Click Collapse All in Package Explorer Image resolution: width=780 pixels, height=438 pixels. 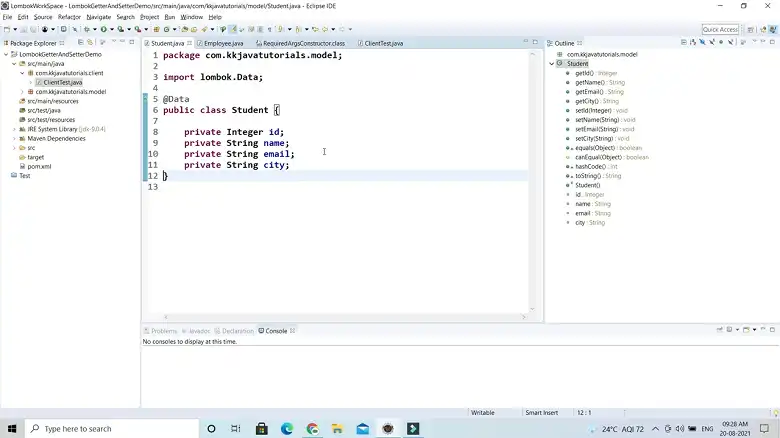pyautogui.click(x=81, y=42)
